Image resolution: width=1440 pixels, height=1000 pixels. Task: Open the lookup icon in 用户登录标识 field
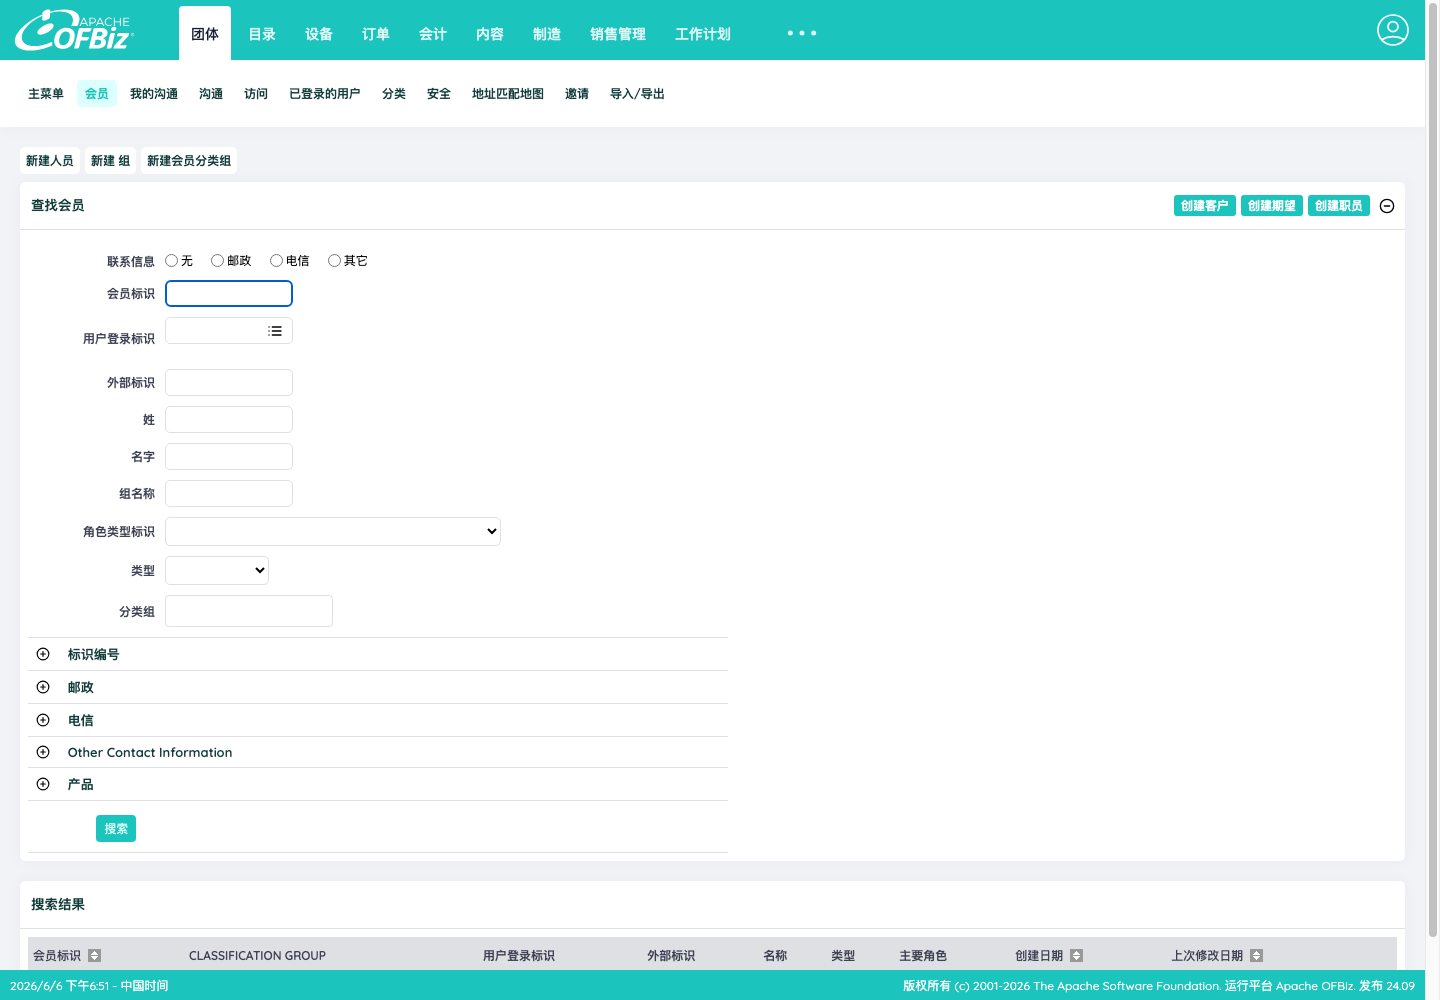(x=275, y=331)
